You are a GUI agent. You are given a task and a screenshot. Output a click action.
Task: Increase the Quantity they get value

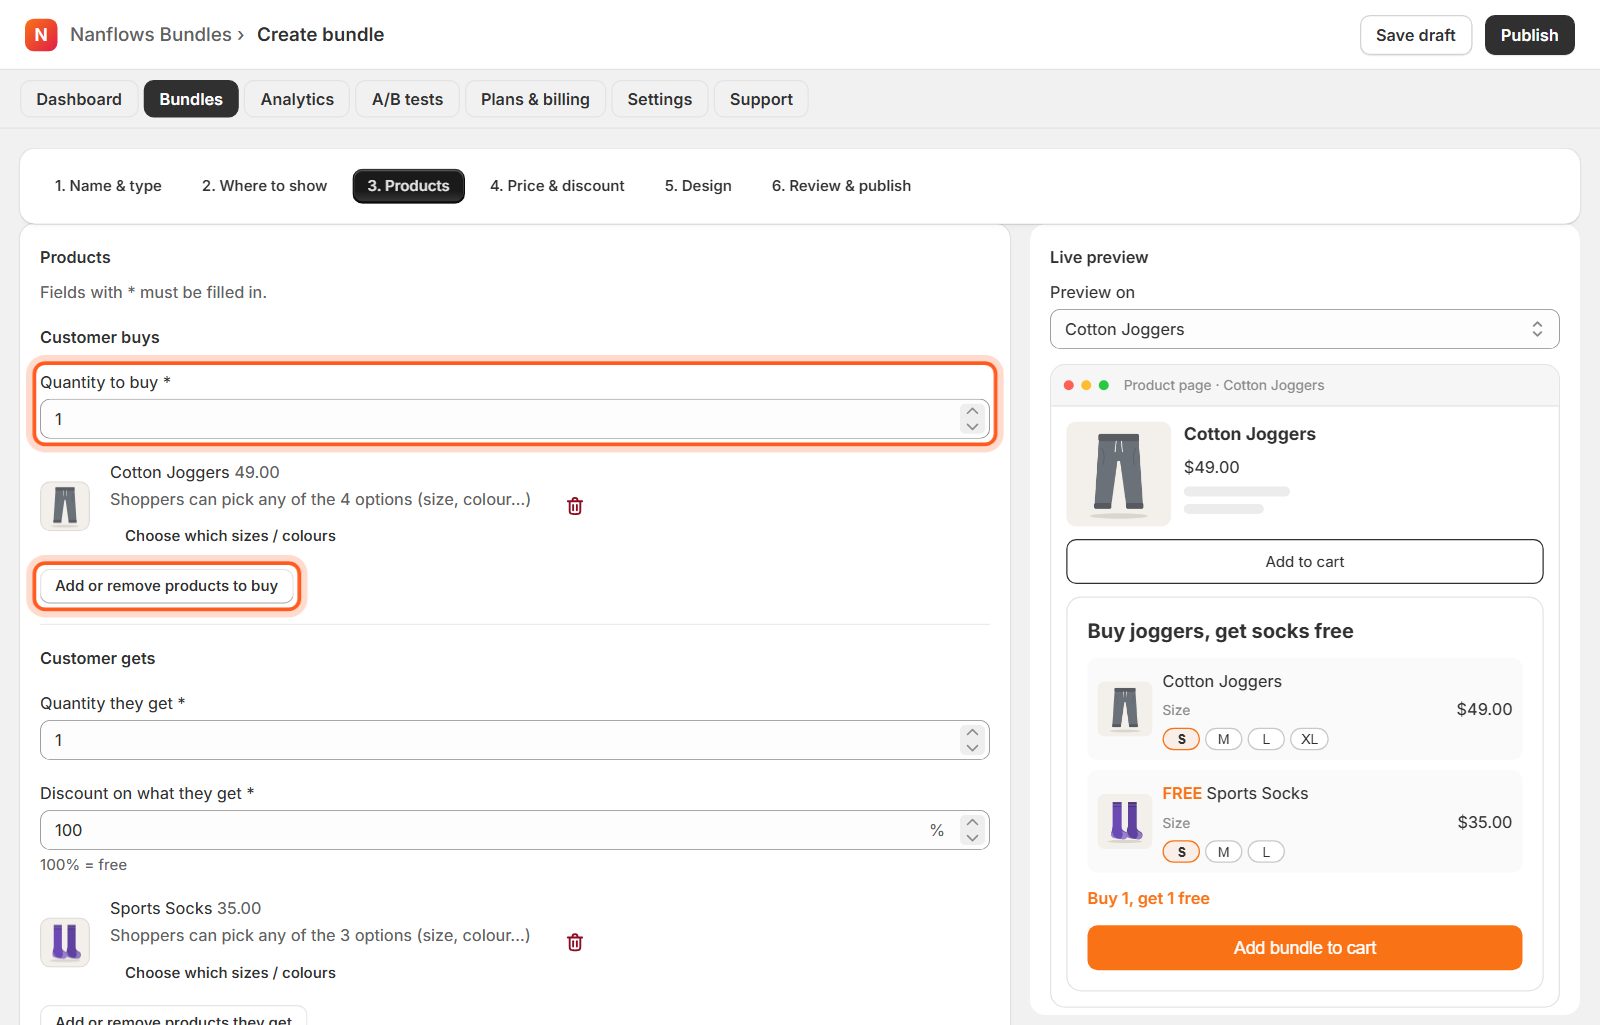coord(972,732)
